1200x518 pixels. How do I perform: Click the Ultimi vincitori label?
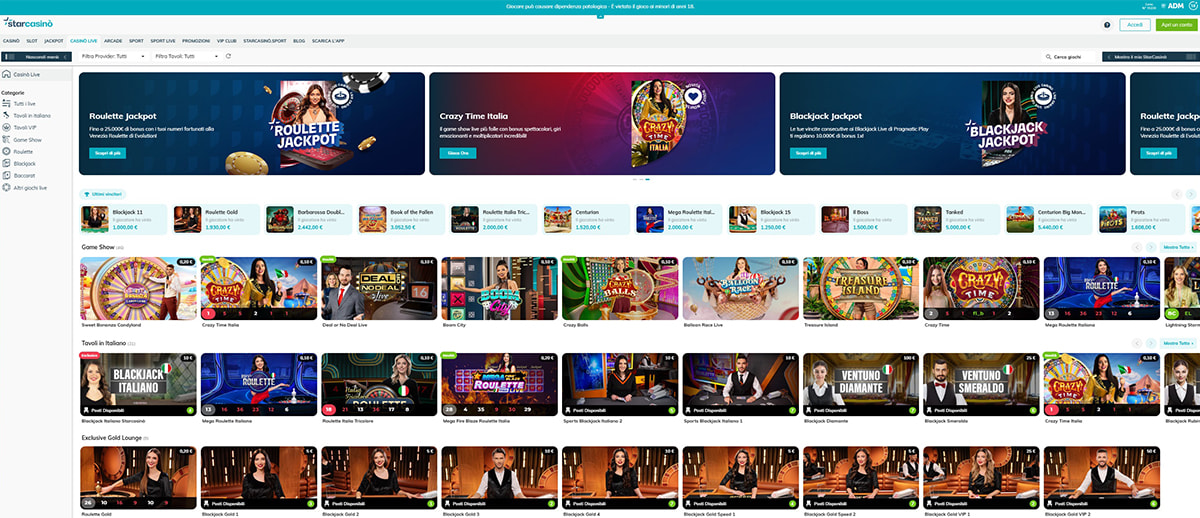click(102, 194)
